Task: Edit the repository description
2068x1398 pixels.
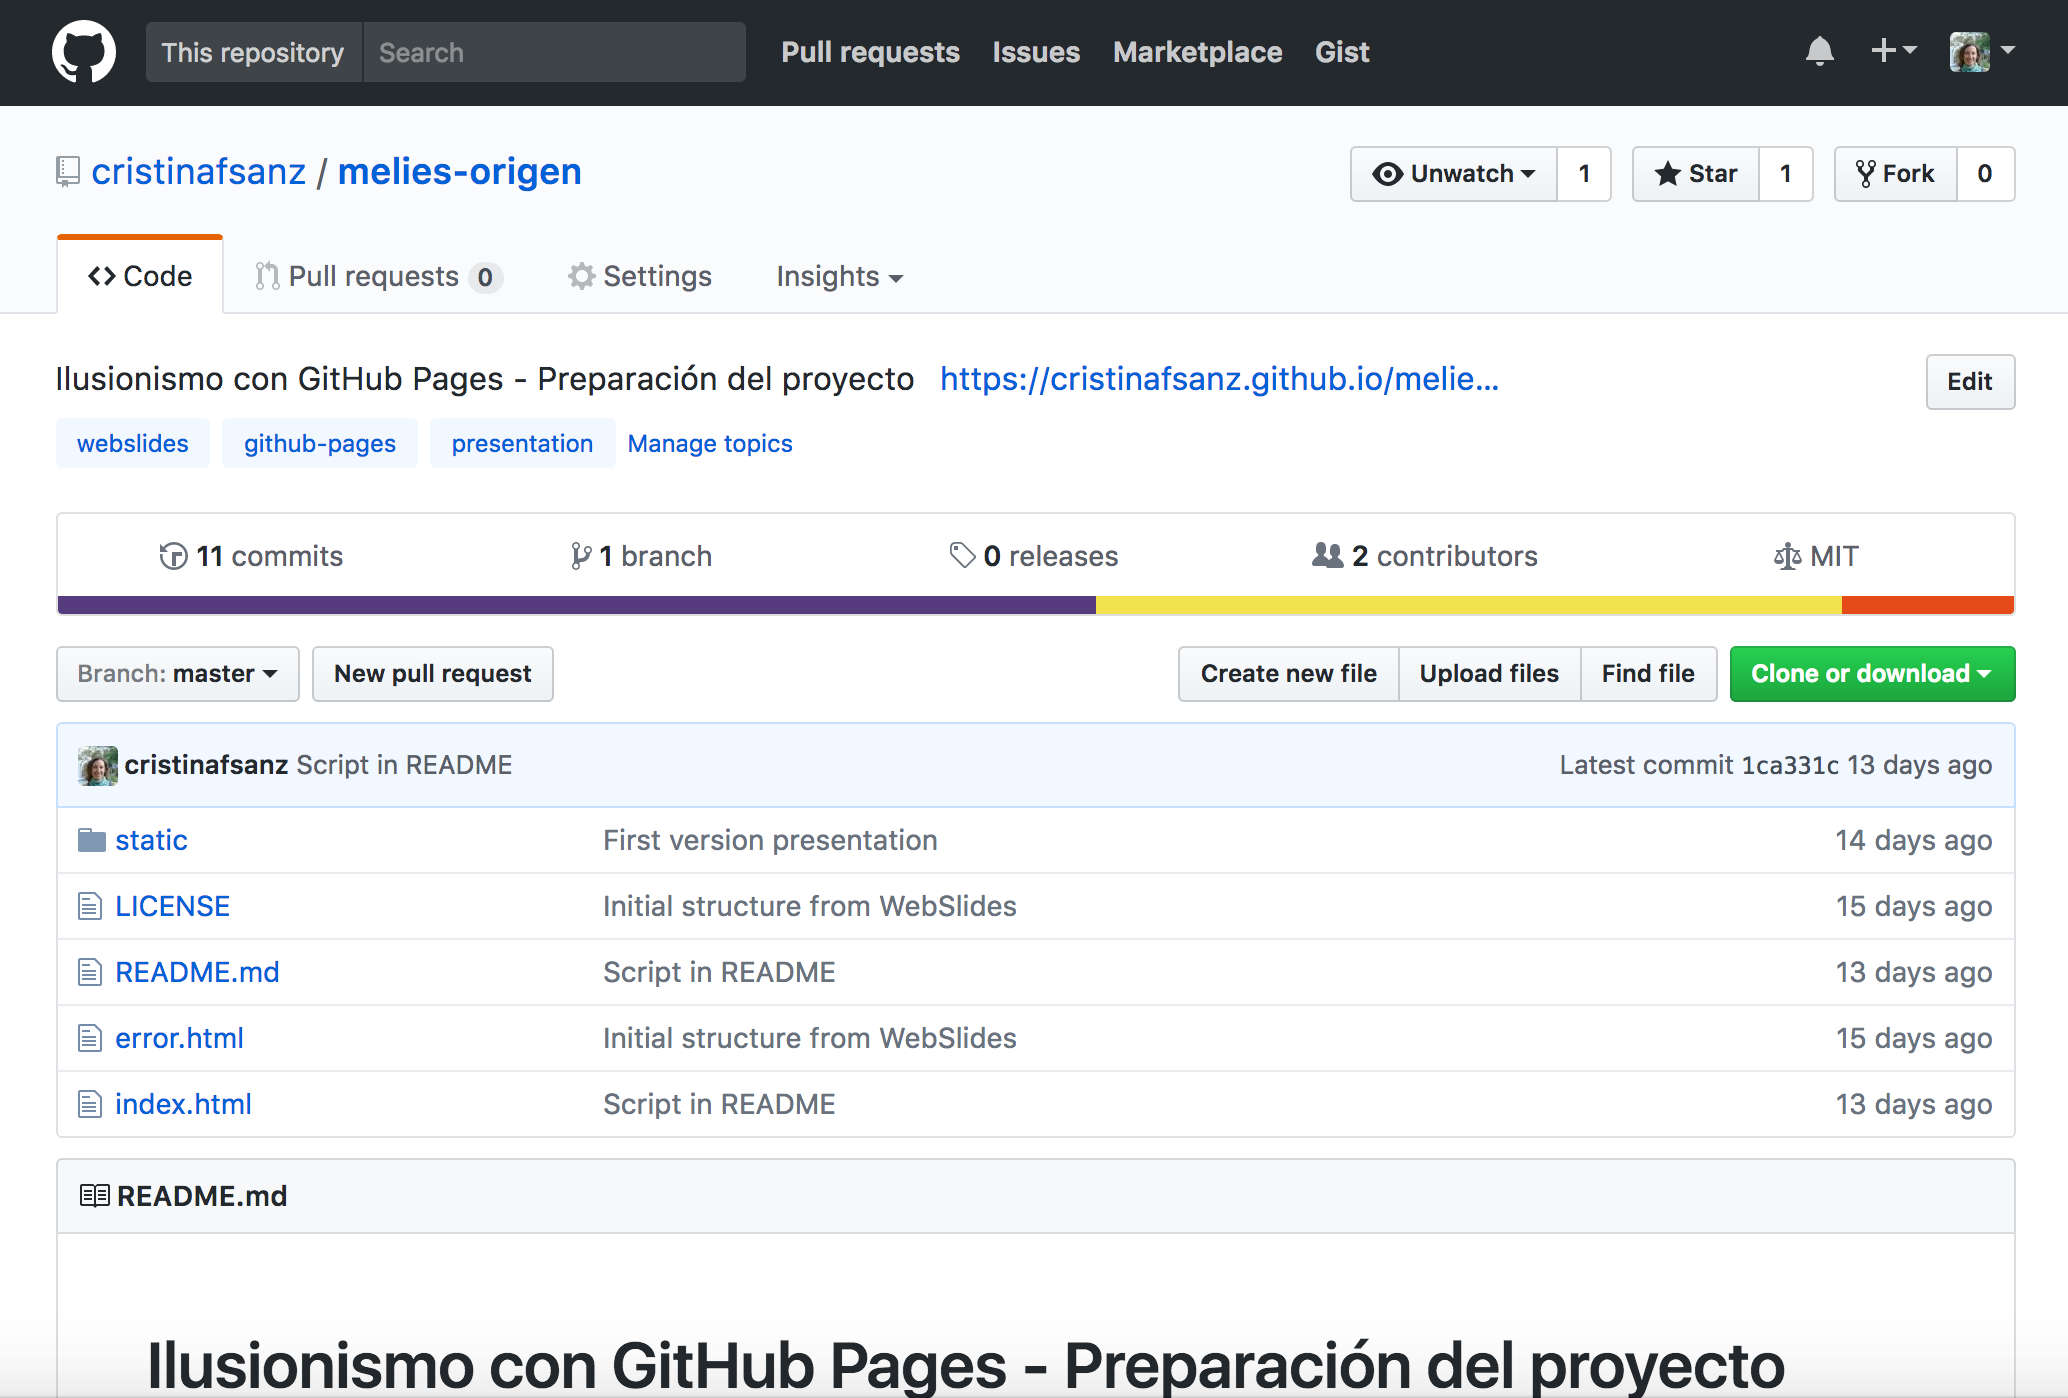Action: 1970,382
